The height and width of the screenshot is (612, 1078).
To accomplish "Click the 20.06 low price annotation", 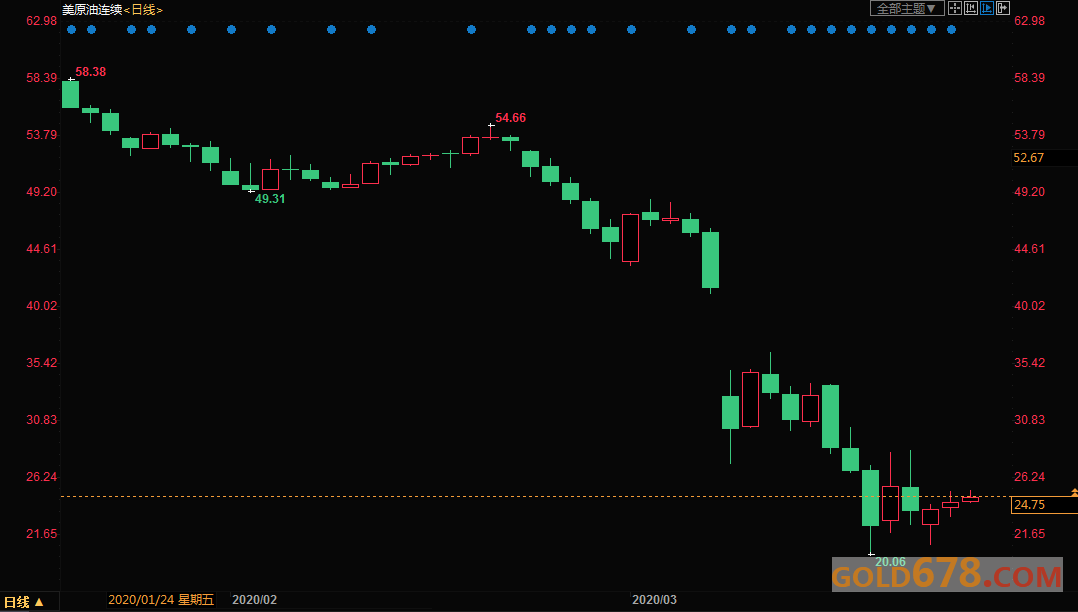I will coord(890,562).
